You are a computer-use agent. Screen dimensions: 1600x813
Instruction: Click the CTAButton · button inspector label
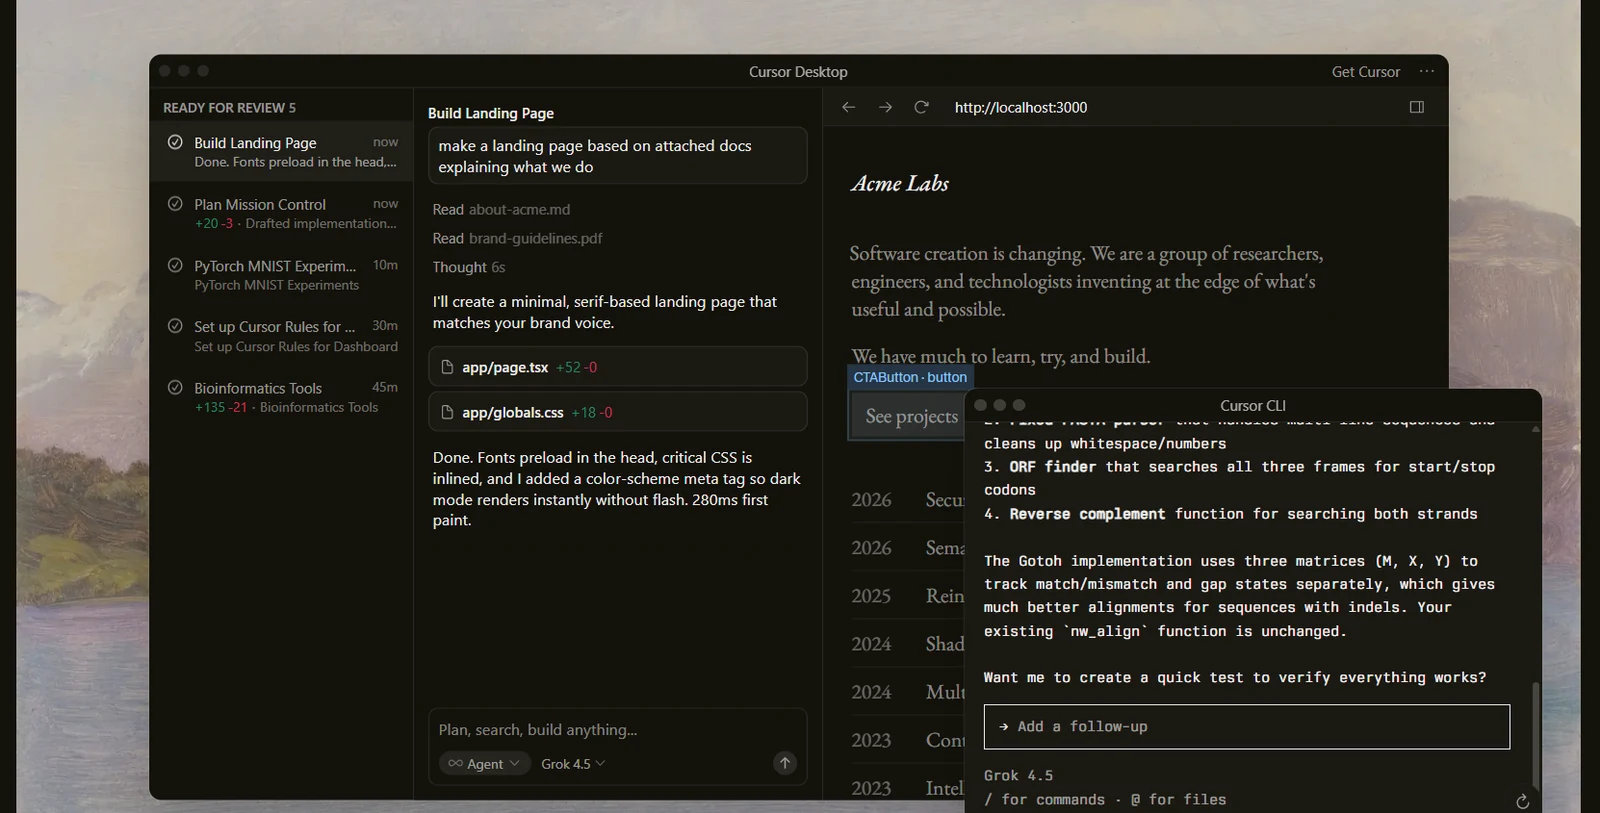coord(910,377)
